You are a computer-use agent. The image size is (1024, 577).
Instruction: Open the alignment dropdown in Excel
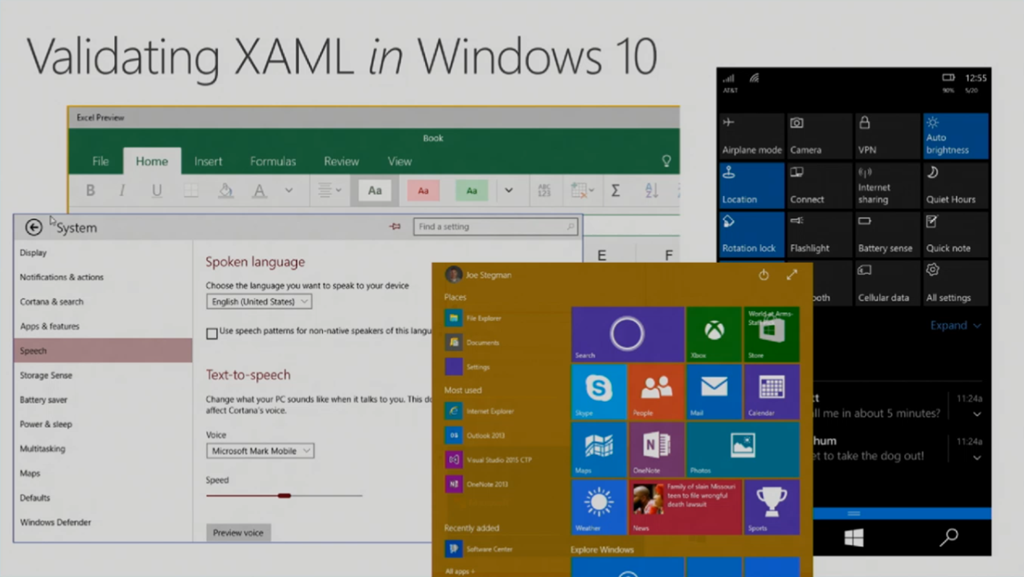coord(330,191)
